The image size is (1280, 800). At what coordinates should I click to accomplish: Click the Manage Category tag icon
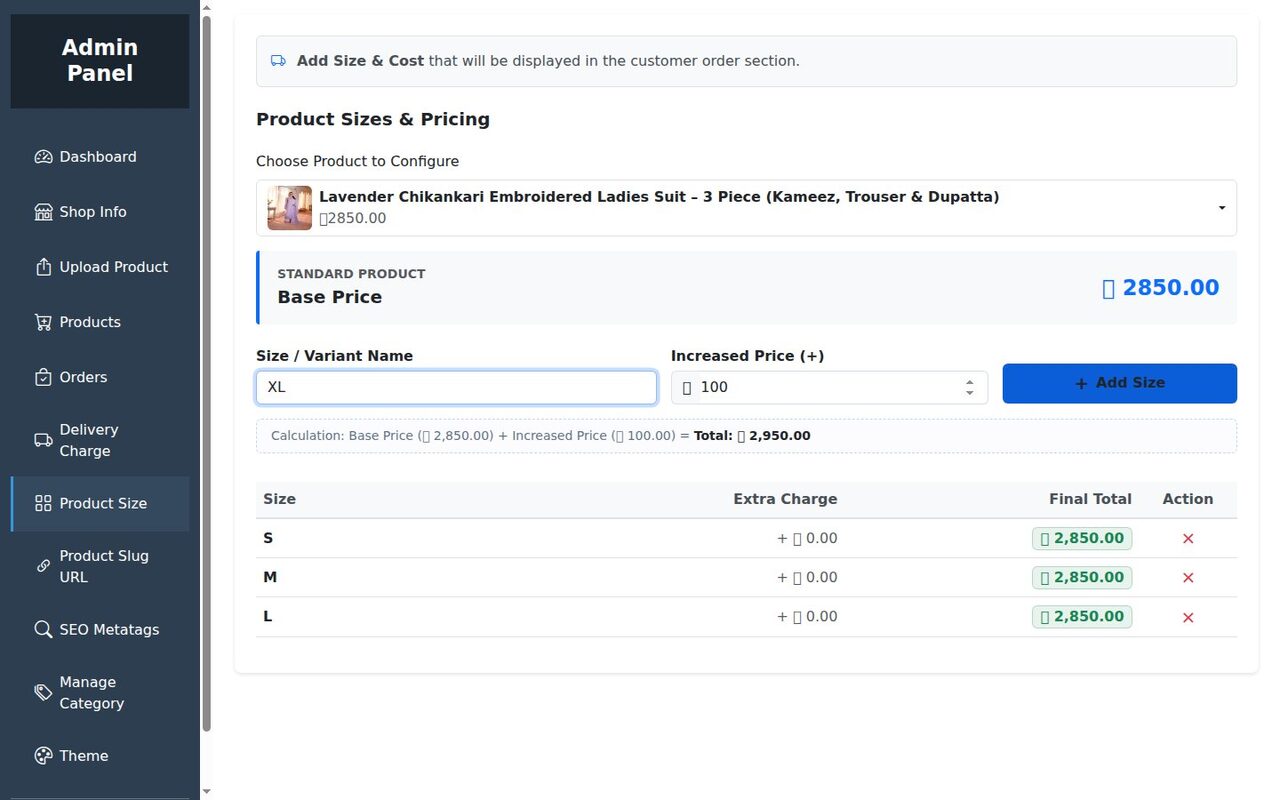pos(43,693)
